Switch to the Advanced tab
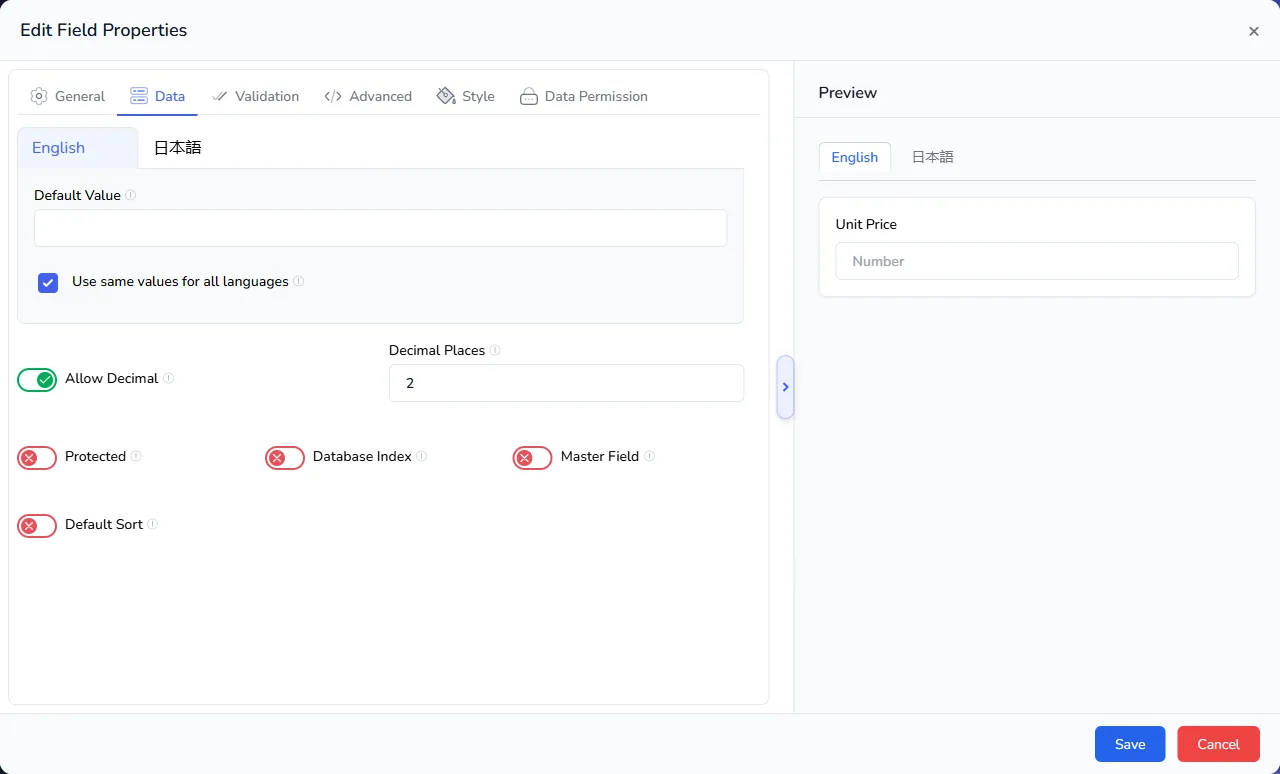Image resolution: width=1280 pixels, height=774 pixels. [368, 96]
